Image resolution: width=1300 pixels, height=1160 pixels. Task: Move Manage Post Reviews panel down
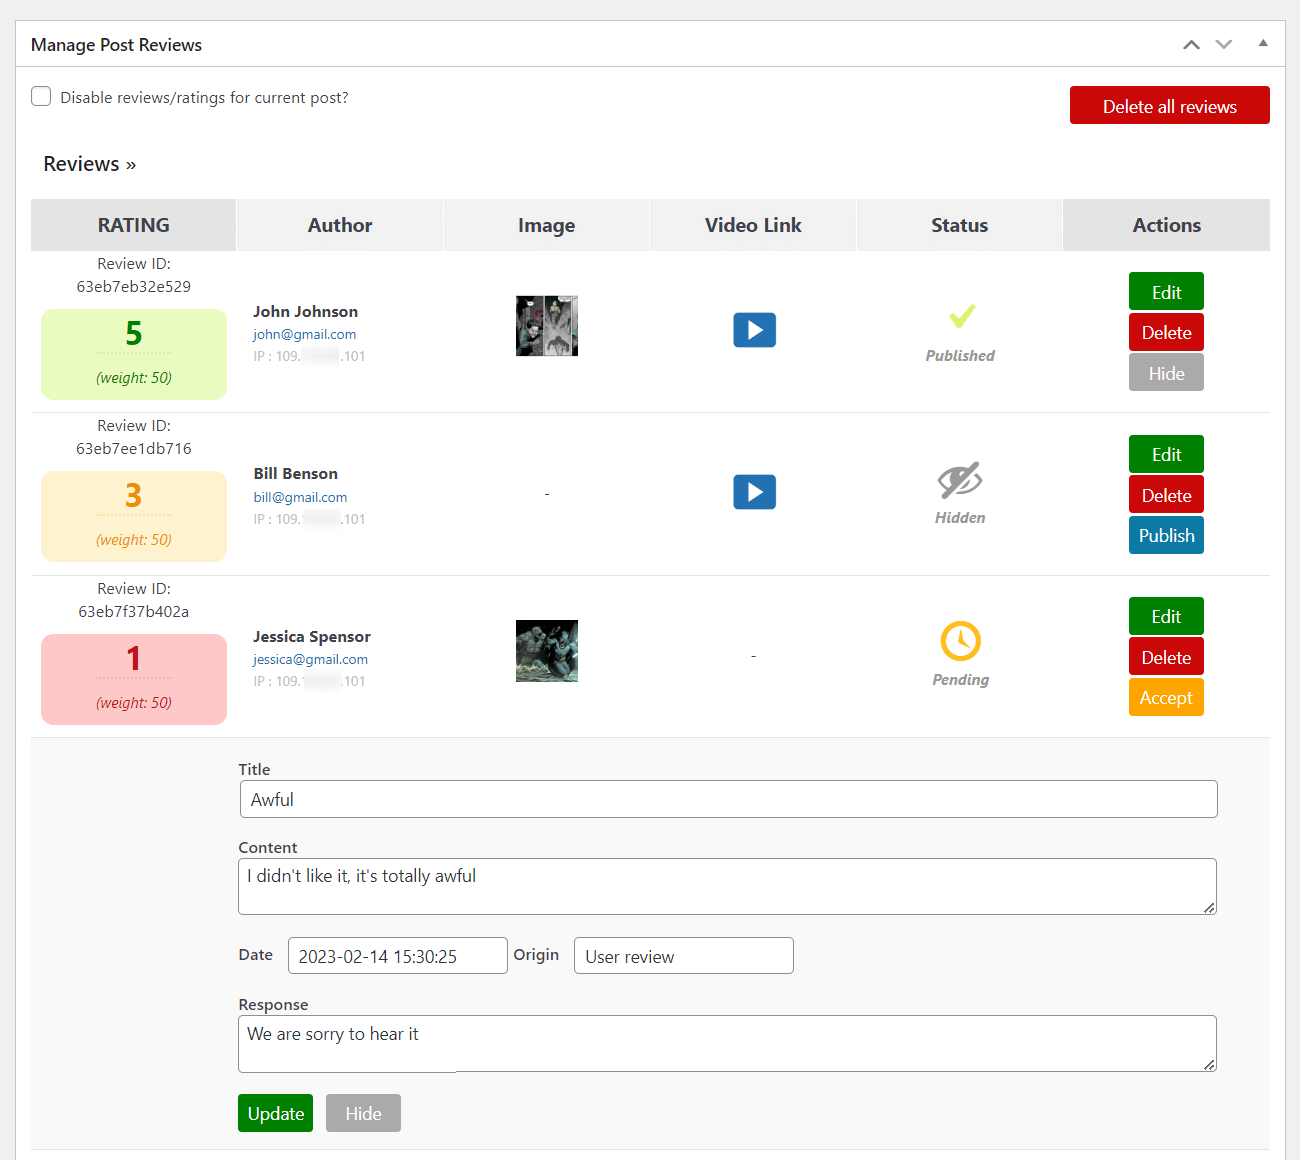[x=1224, y=45]
